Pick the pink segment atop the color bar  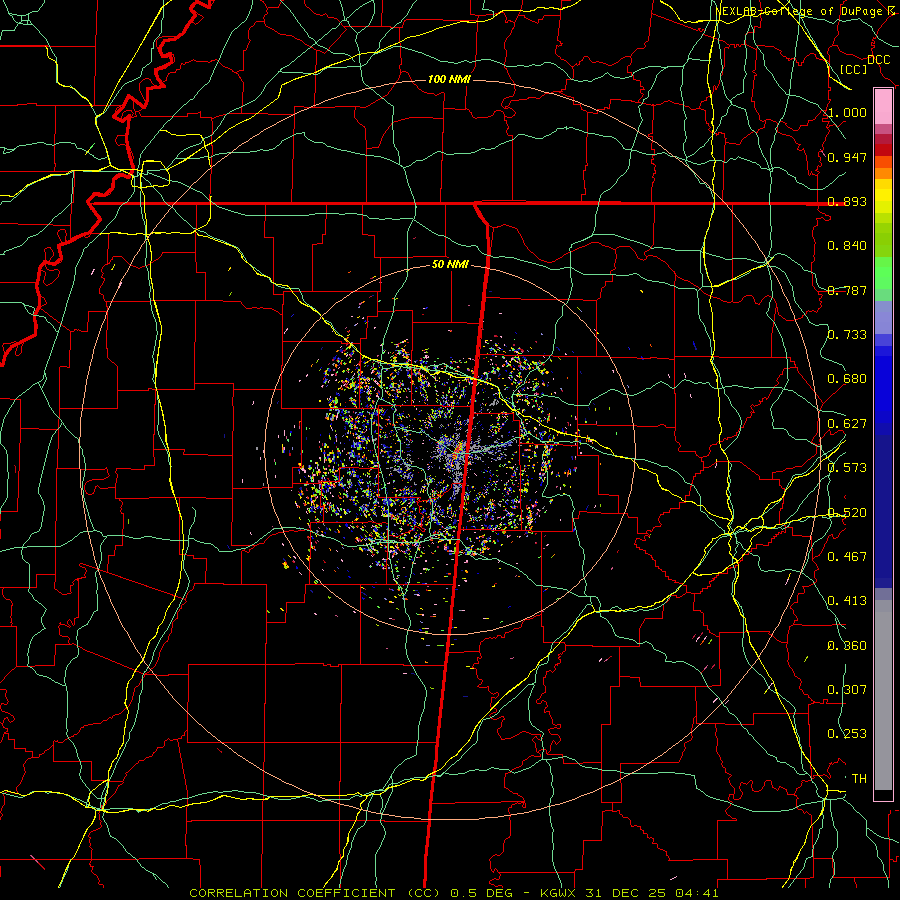click(883, 106)
